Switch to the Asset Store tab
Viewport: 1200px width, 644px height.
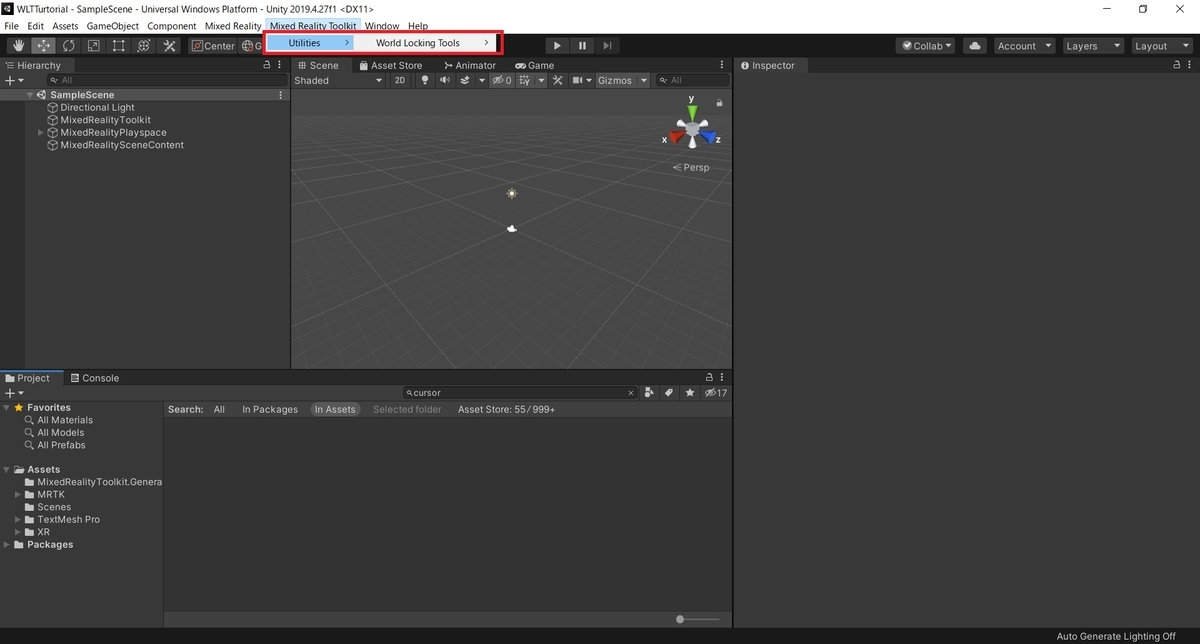click(390, 65)
